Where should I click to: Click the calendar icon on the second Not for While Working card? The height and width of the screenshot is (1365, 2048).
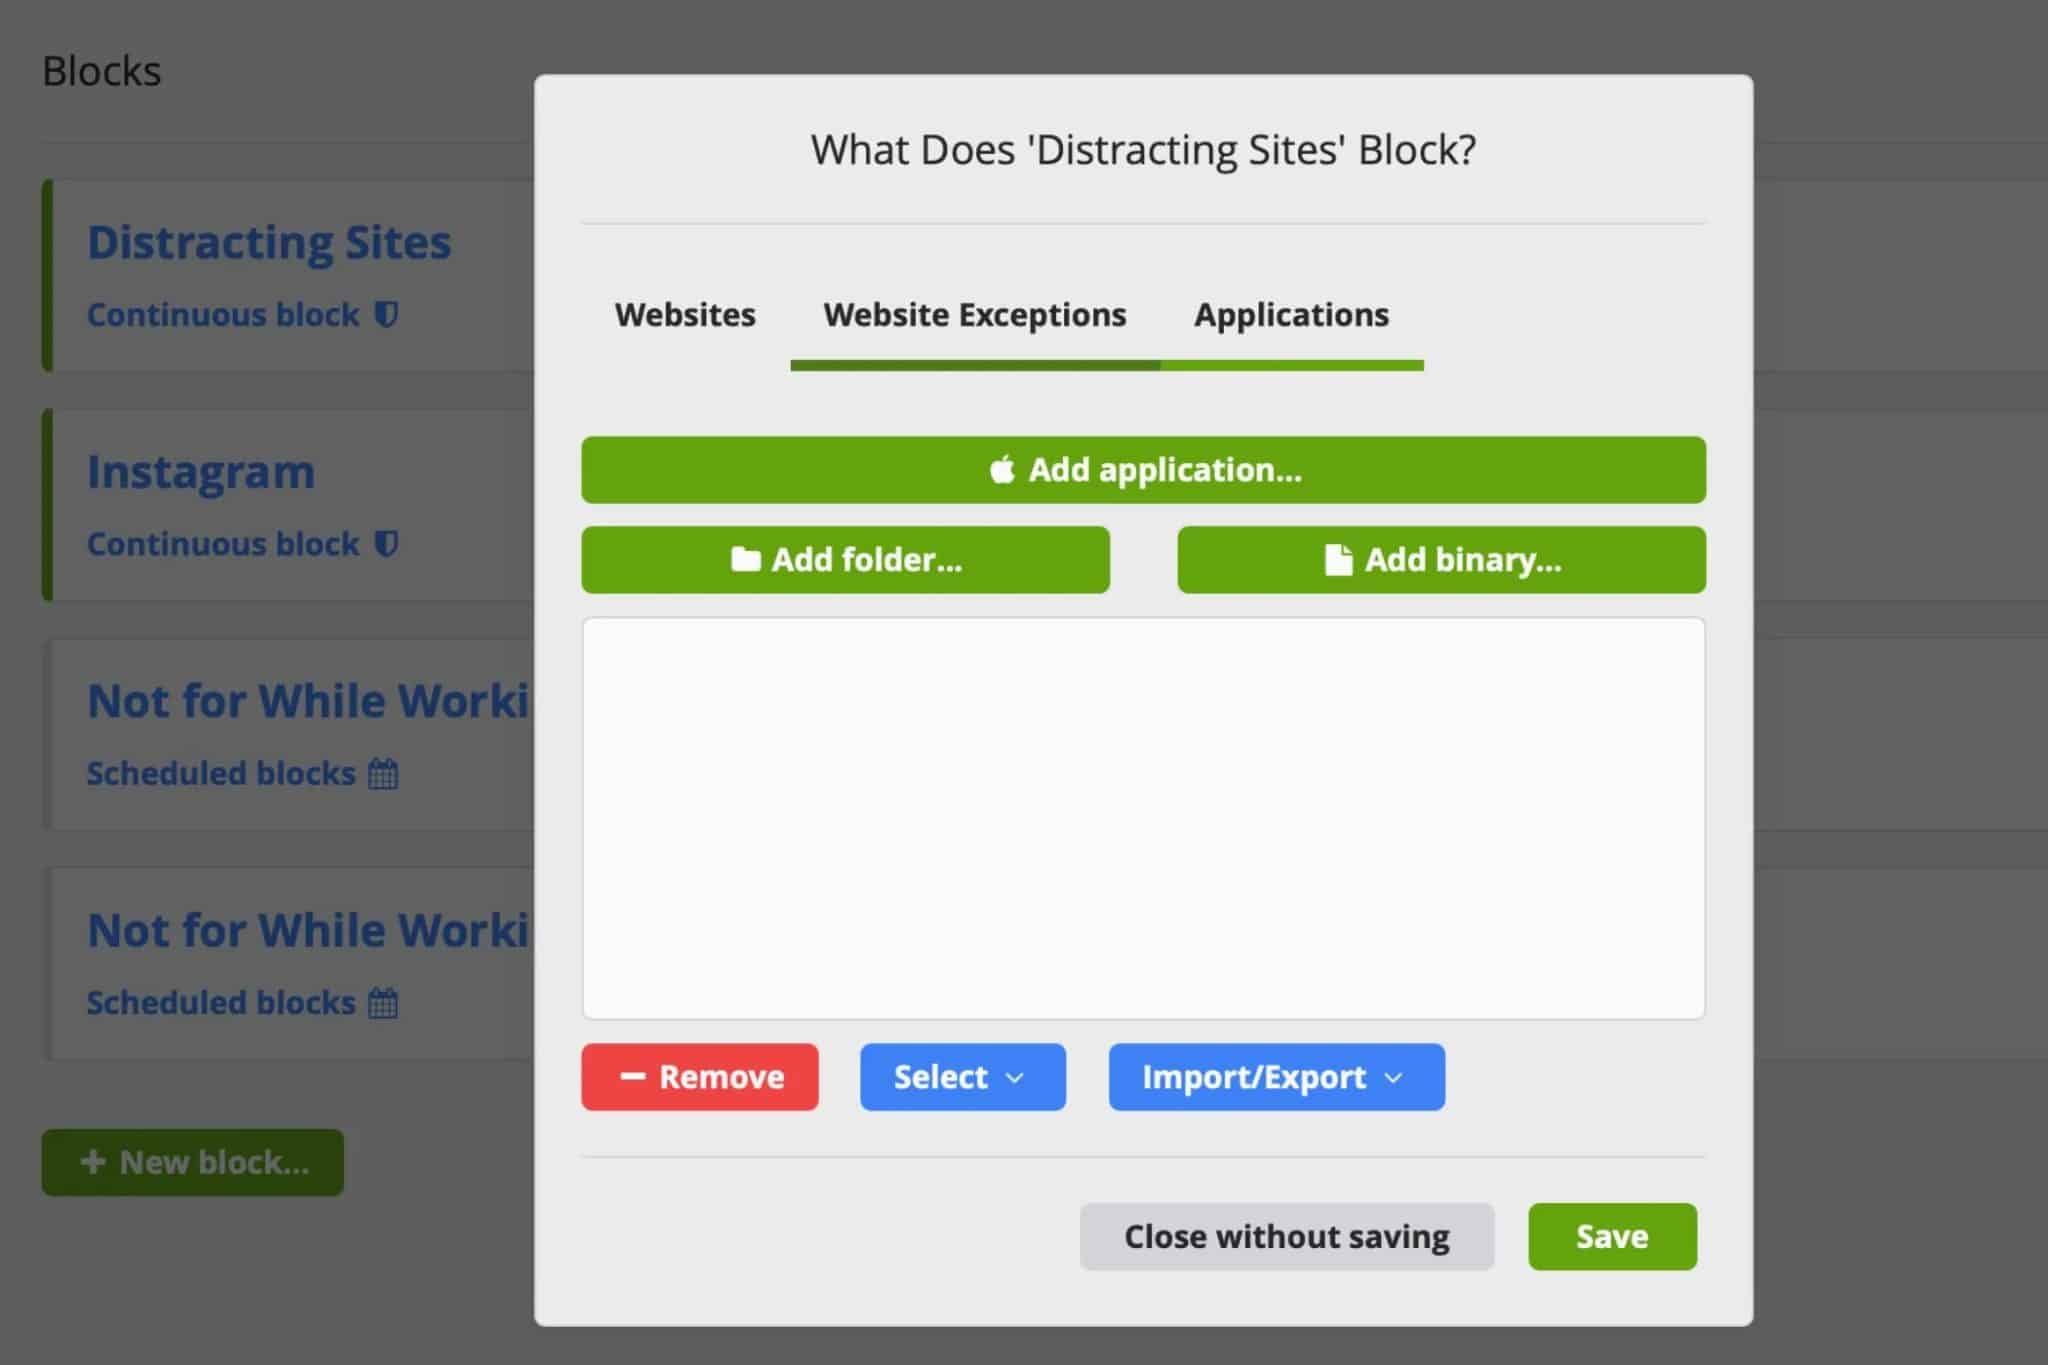coord(385,1002)
